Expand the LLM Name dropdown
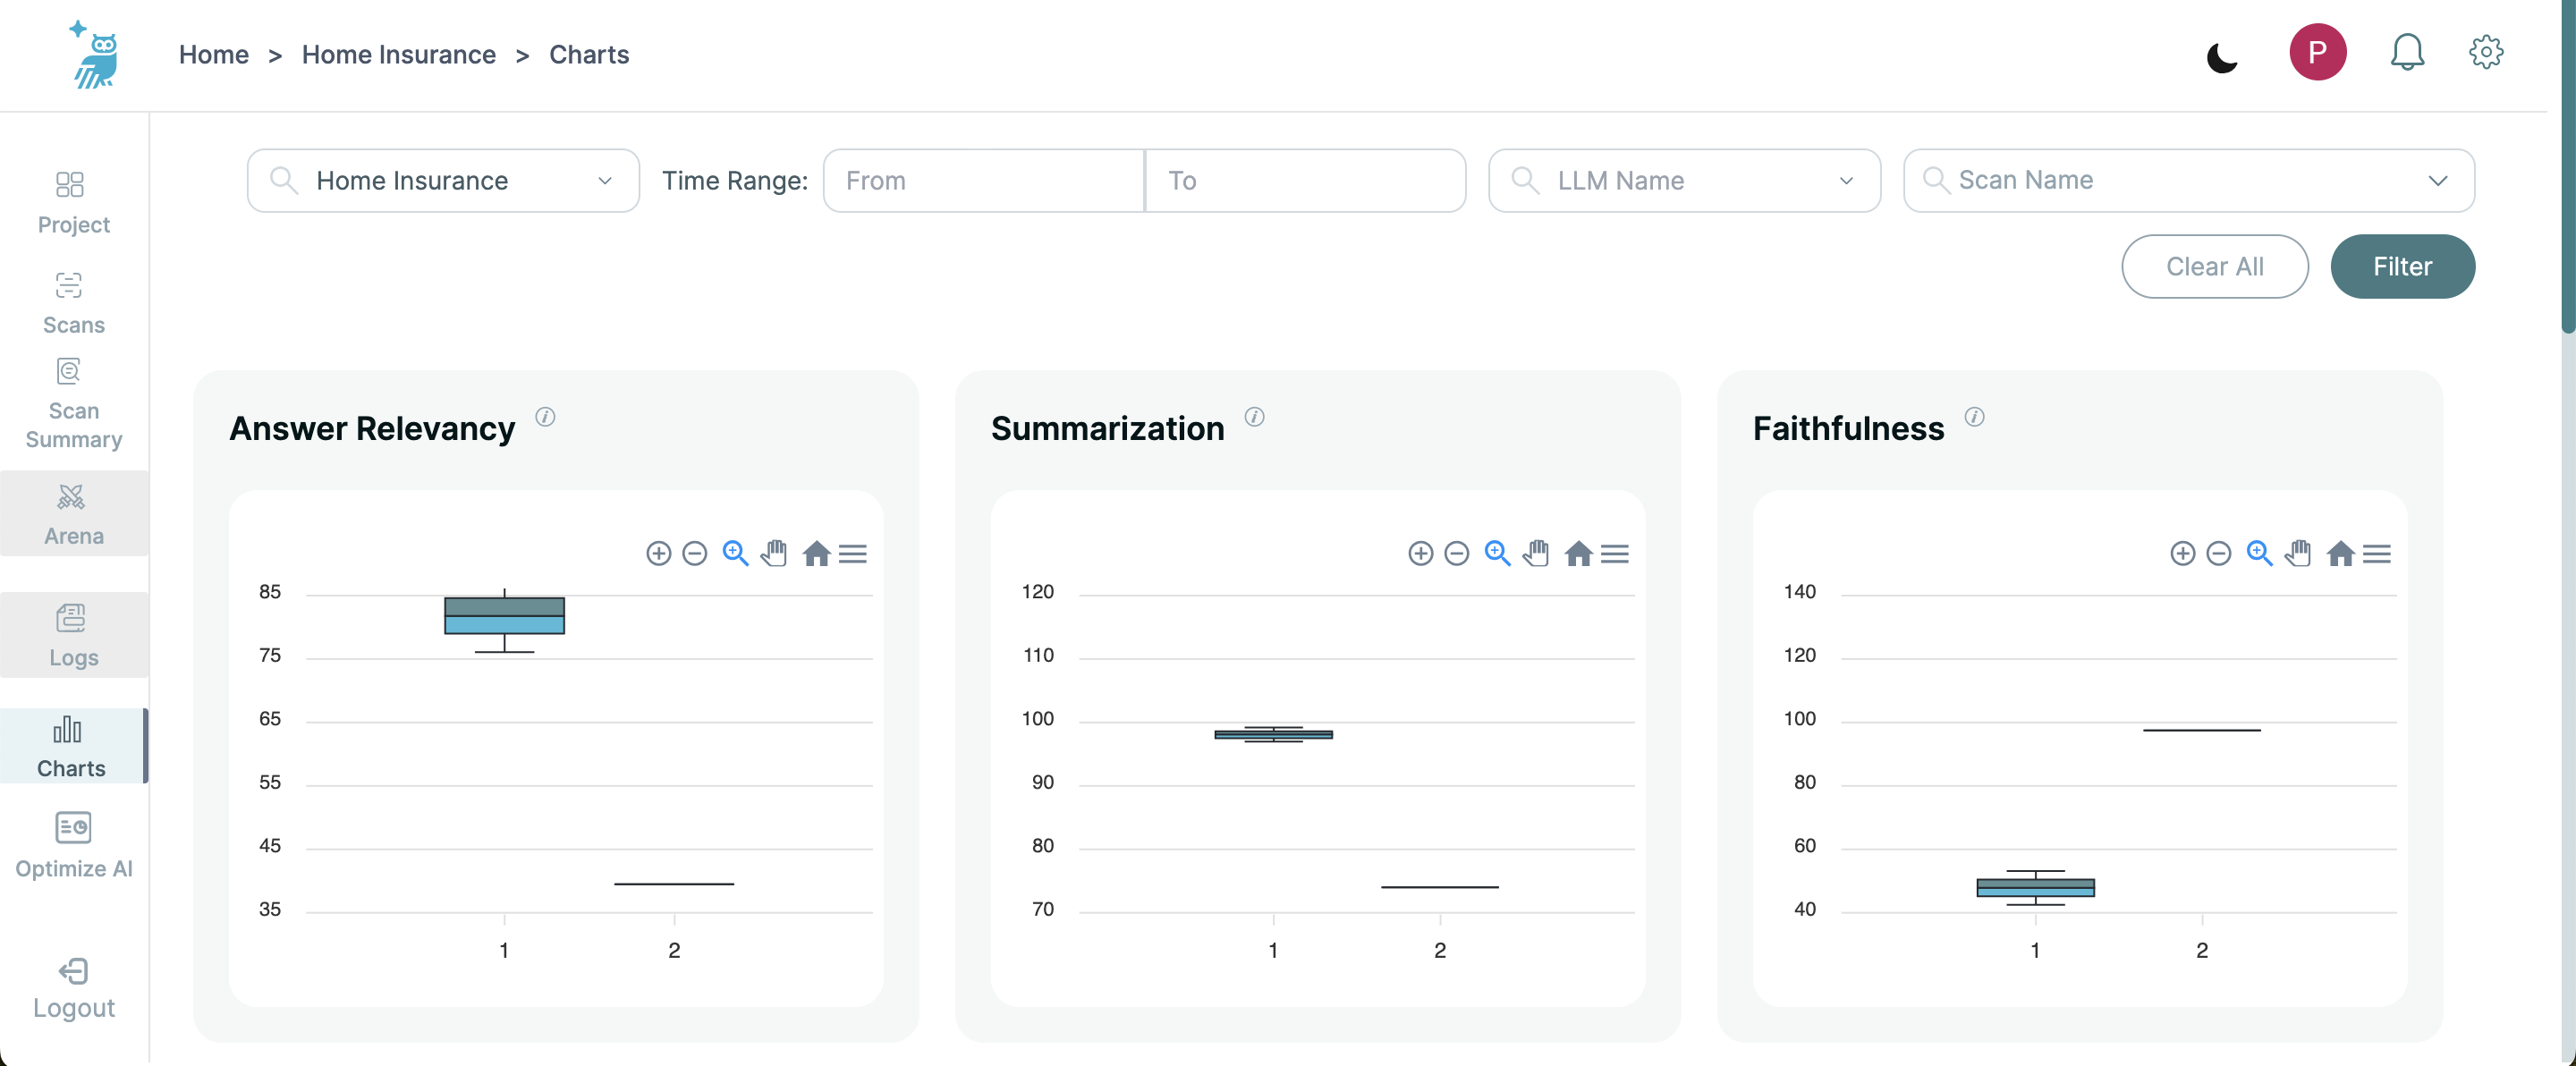 (1684, 181)
